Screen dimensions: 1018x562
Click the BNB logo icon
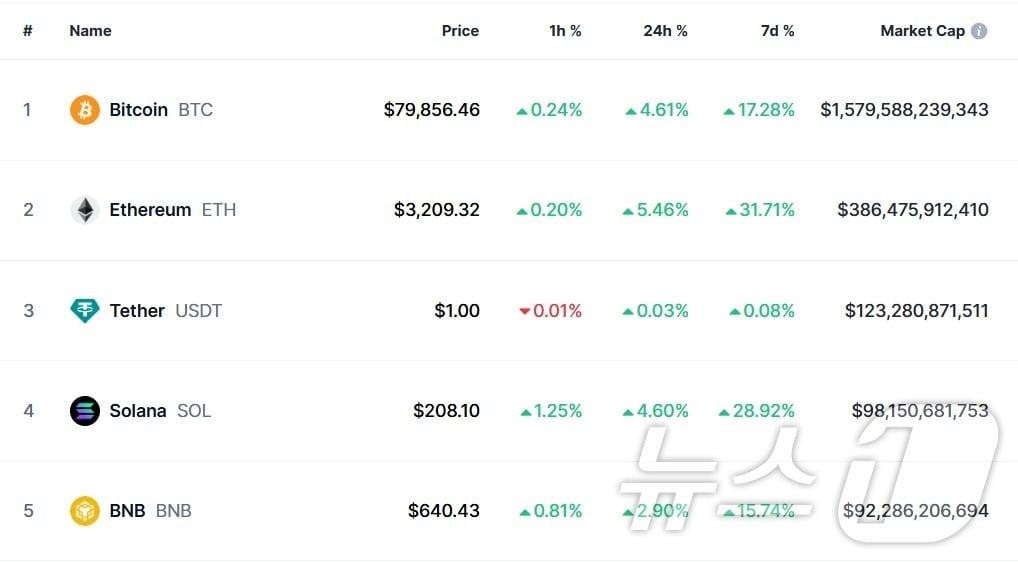pos(85,511)
